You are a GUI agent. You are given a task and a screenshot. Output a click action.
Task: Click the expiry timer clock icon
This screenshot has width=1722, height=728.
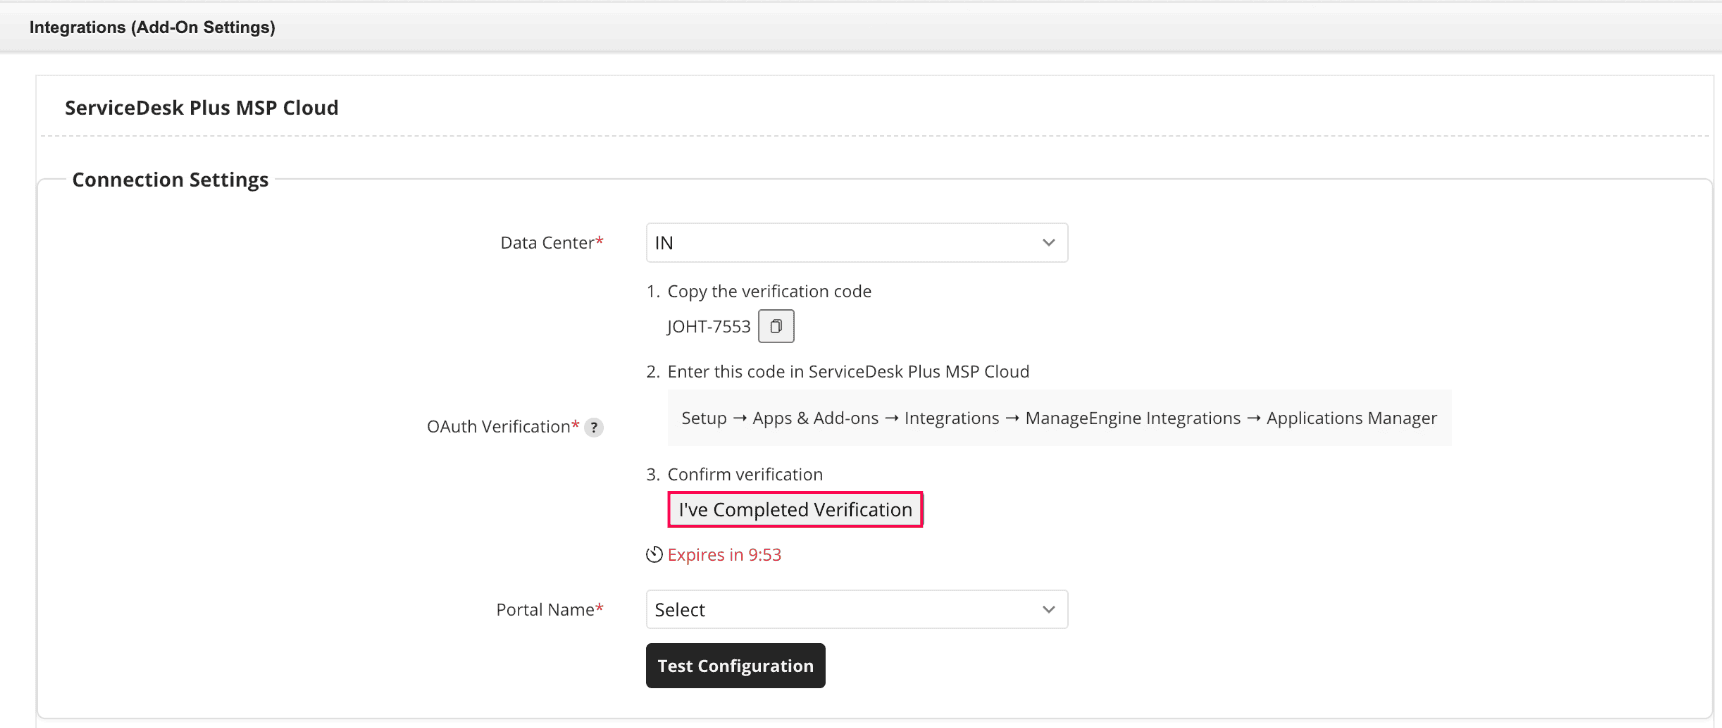(x=655, y=554)
